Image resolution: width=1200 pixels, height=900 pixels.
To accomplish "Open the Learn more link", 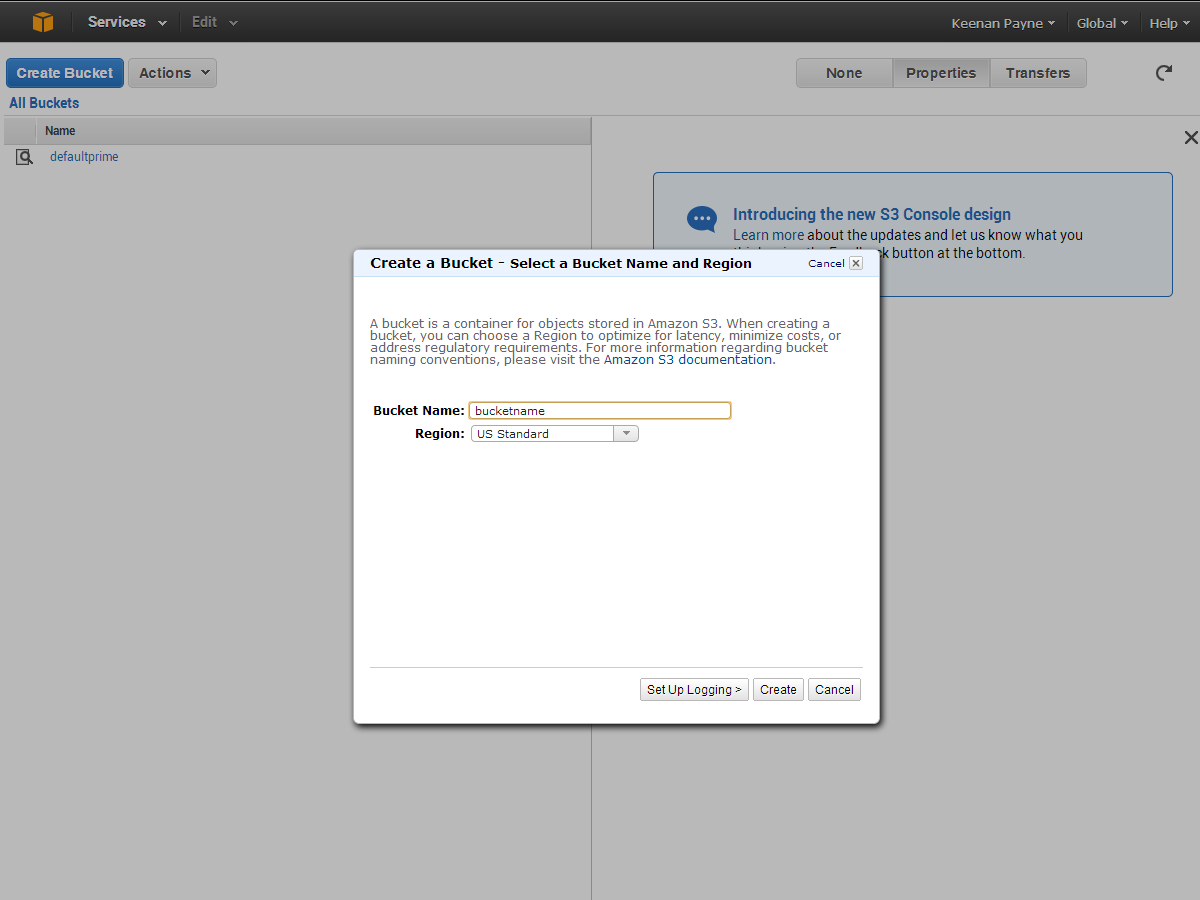I will point(768,235).
